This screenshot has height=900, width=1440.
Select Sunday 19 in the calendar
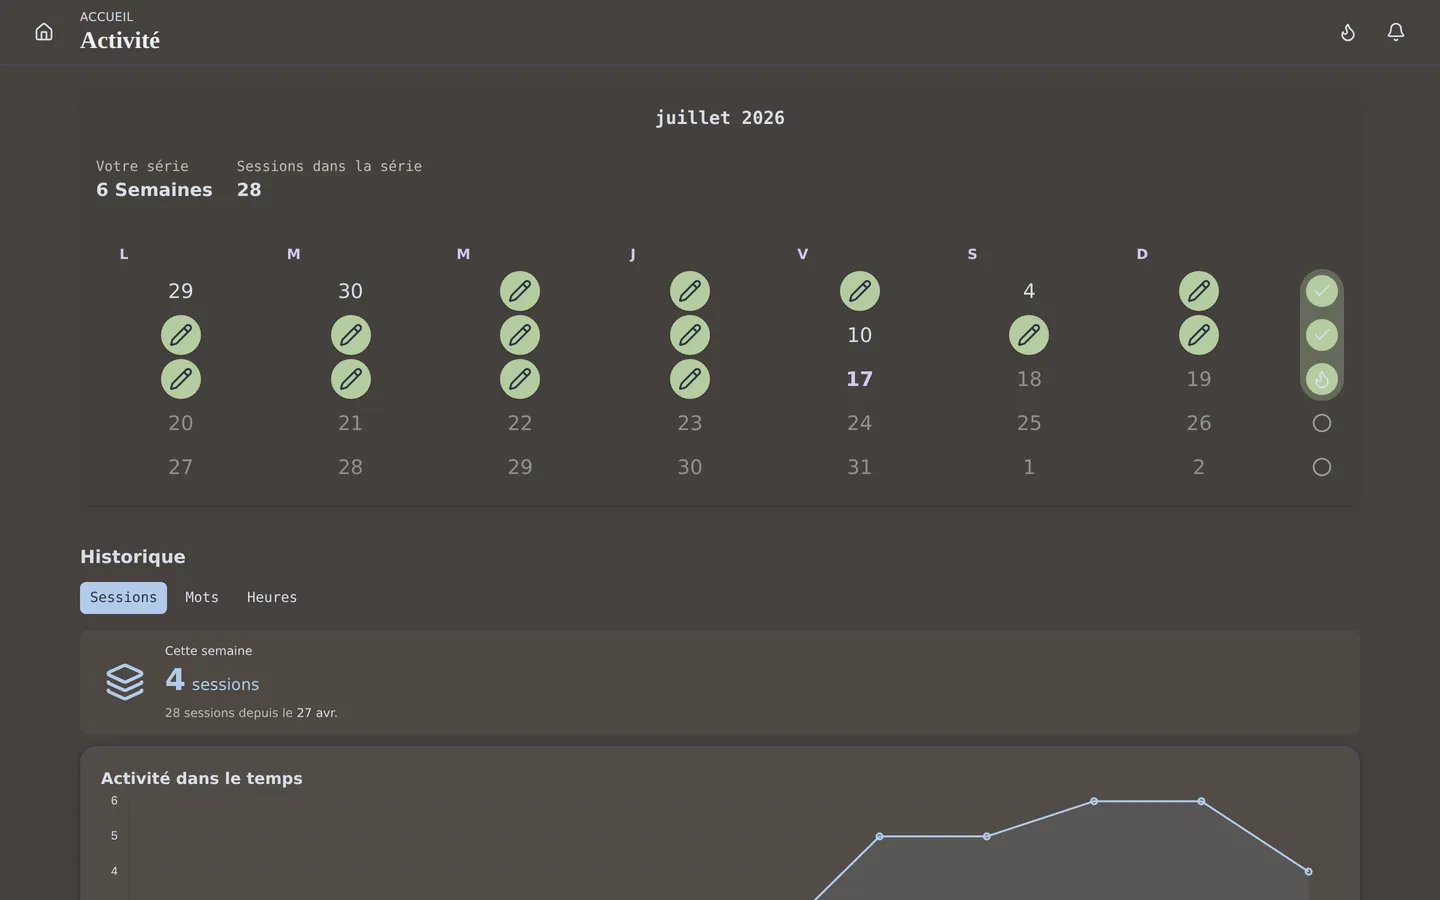click(x=1199, y=379)
